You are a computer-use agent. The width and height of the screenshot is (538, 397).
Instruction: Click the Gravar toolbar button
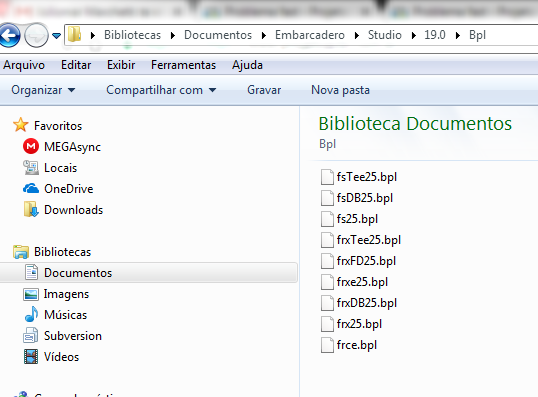click(264, 90)
